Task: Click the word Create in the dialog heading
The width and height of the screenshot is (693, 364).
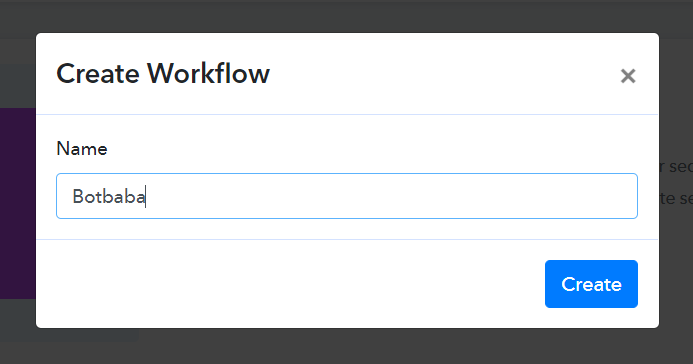Action: [98, 74]
